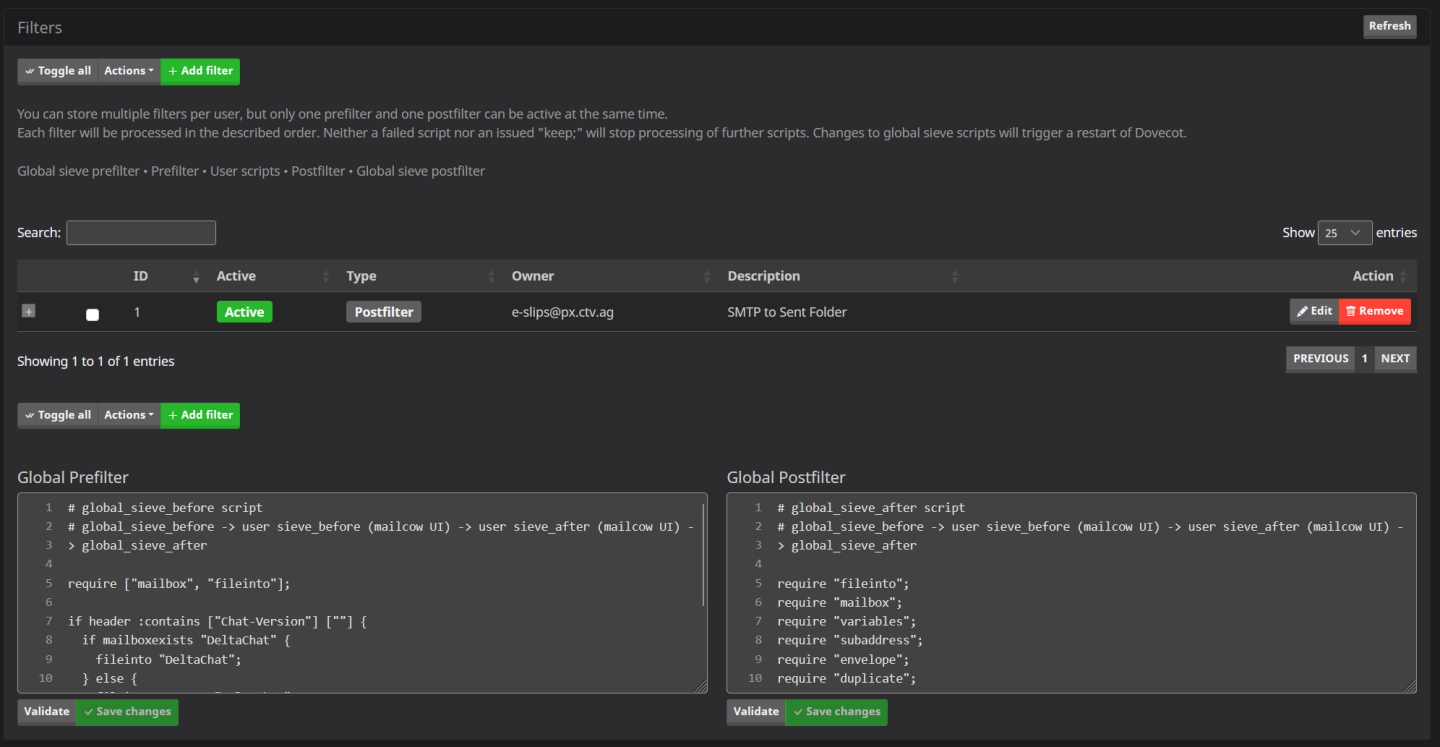Sort by the Active column header
Screen dimensions: 1440x747
point(237,276)
